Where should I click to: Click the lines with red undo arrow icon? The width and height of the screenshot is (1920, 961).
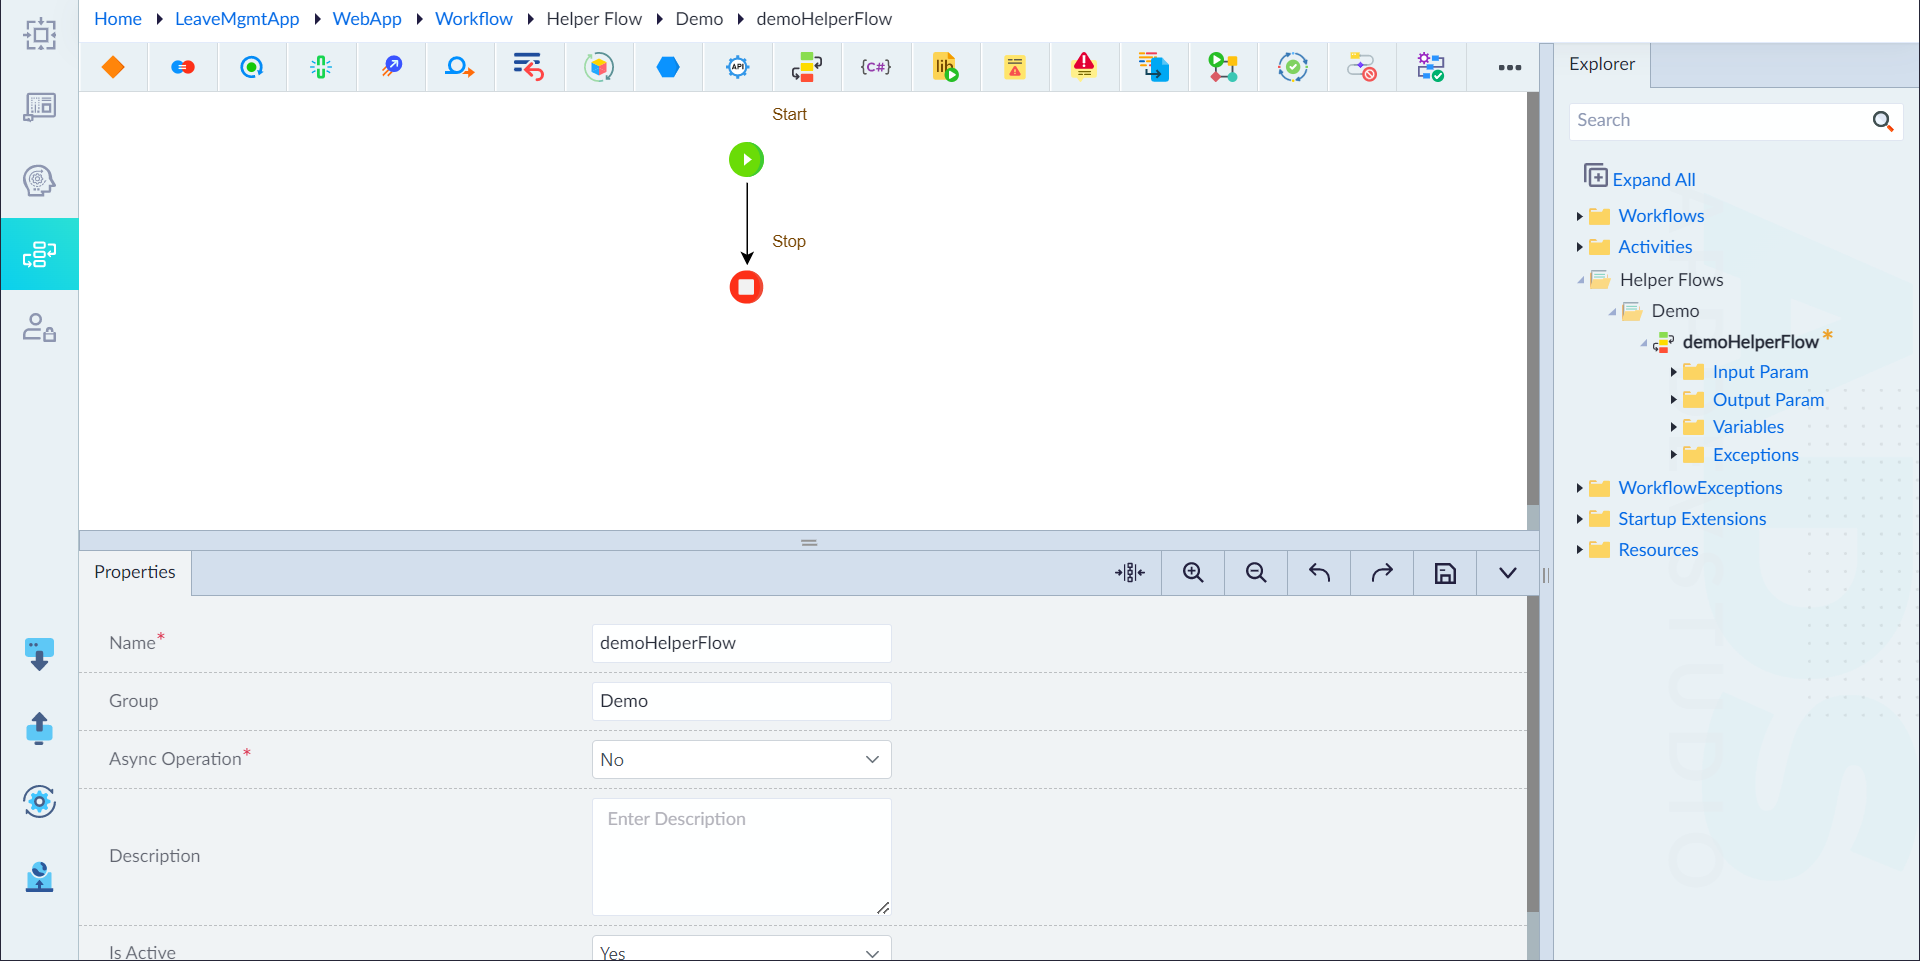click(528, 67)
